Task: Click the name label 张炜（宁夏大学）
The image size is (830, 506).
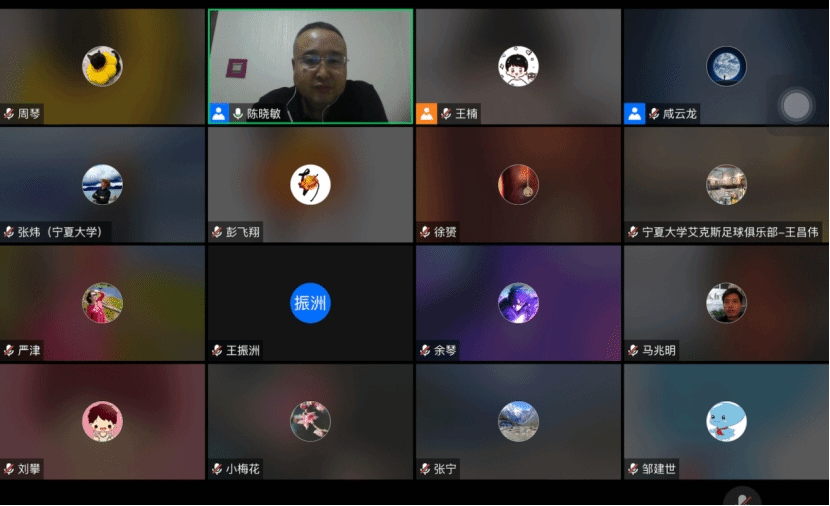Action: 59,232
